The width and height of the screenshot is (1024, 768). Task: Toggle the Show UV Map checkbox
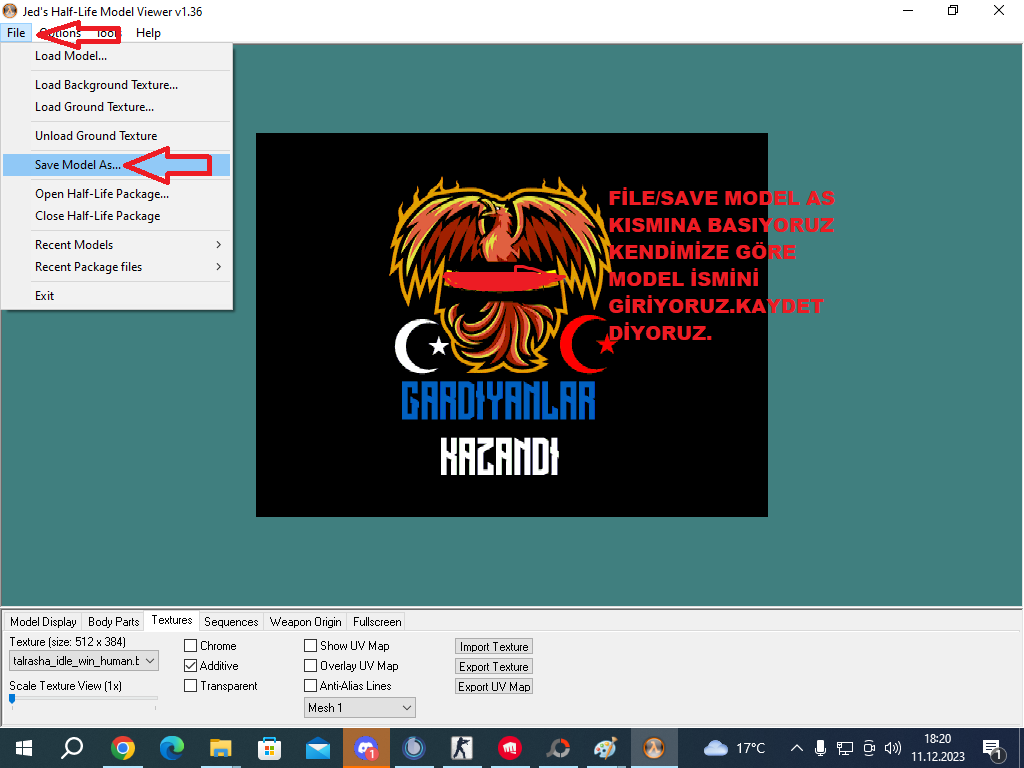pos(311,646)
